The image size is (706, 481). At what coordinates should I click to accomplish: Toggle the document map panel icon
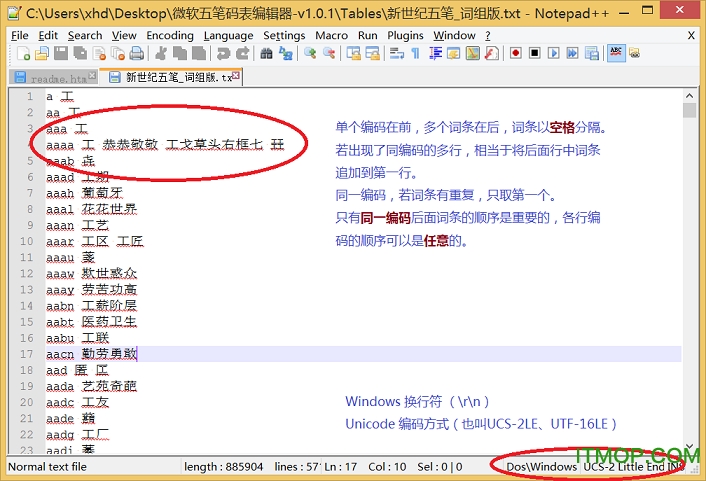(x=473, y=54)
